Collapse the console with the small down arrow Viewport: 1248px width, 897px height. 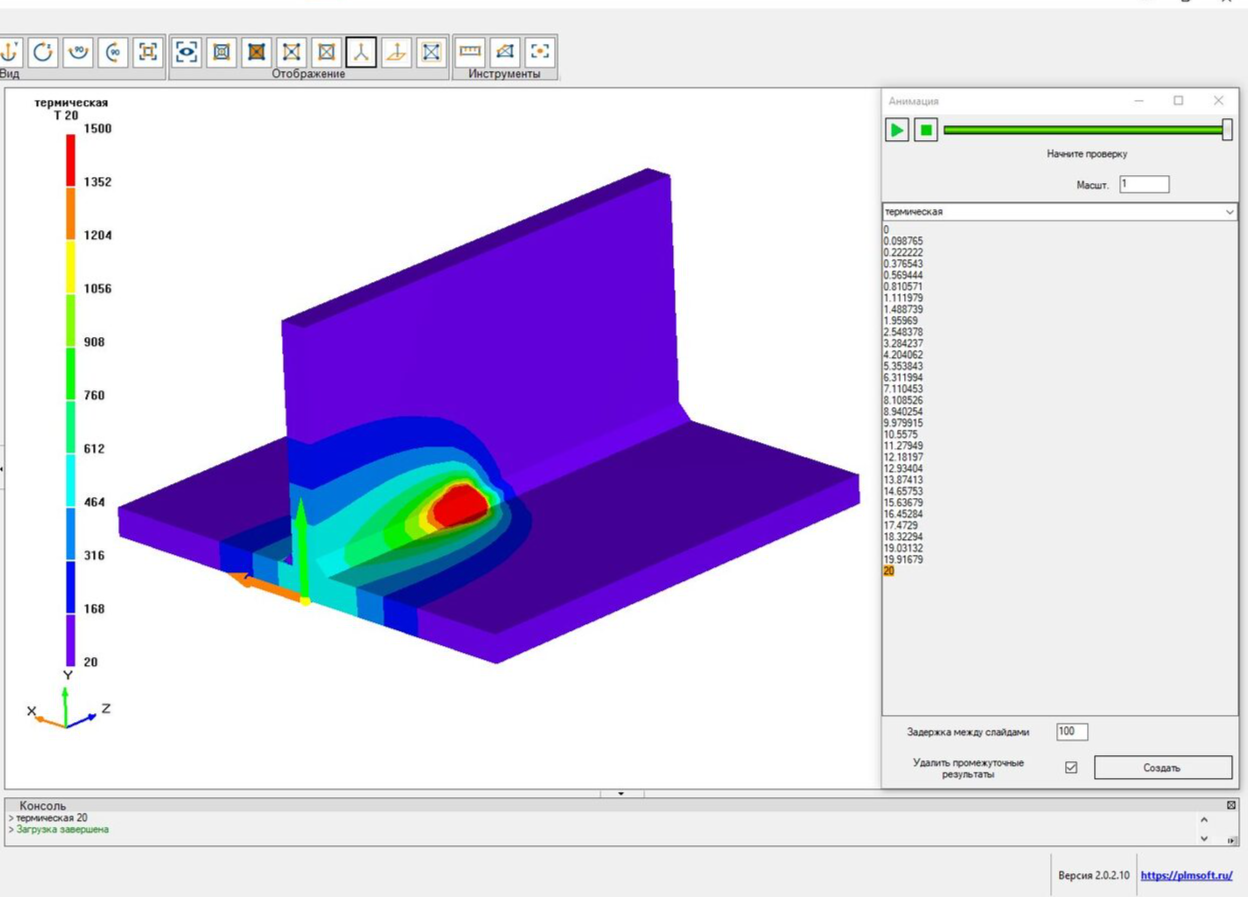[621, 794]
